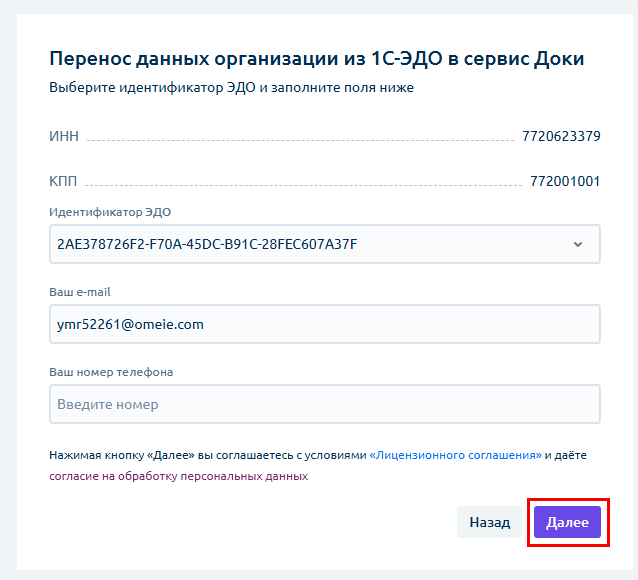Open the «Лицензионного соглашения» link
Image resolution: width=638 pixels, height=580 pixels.
[456, 455]
